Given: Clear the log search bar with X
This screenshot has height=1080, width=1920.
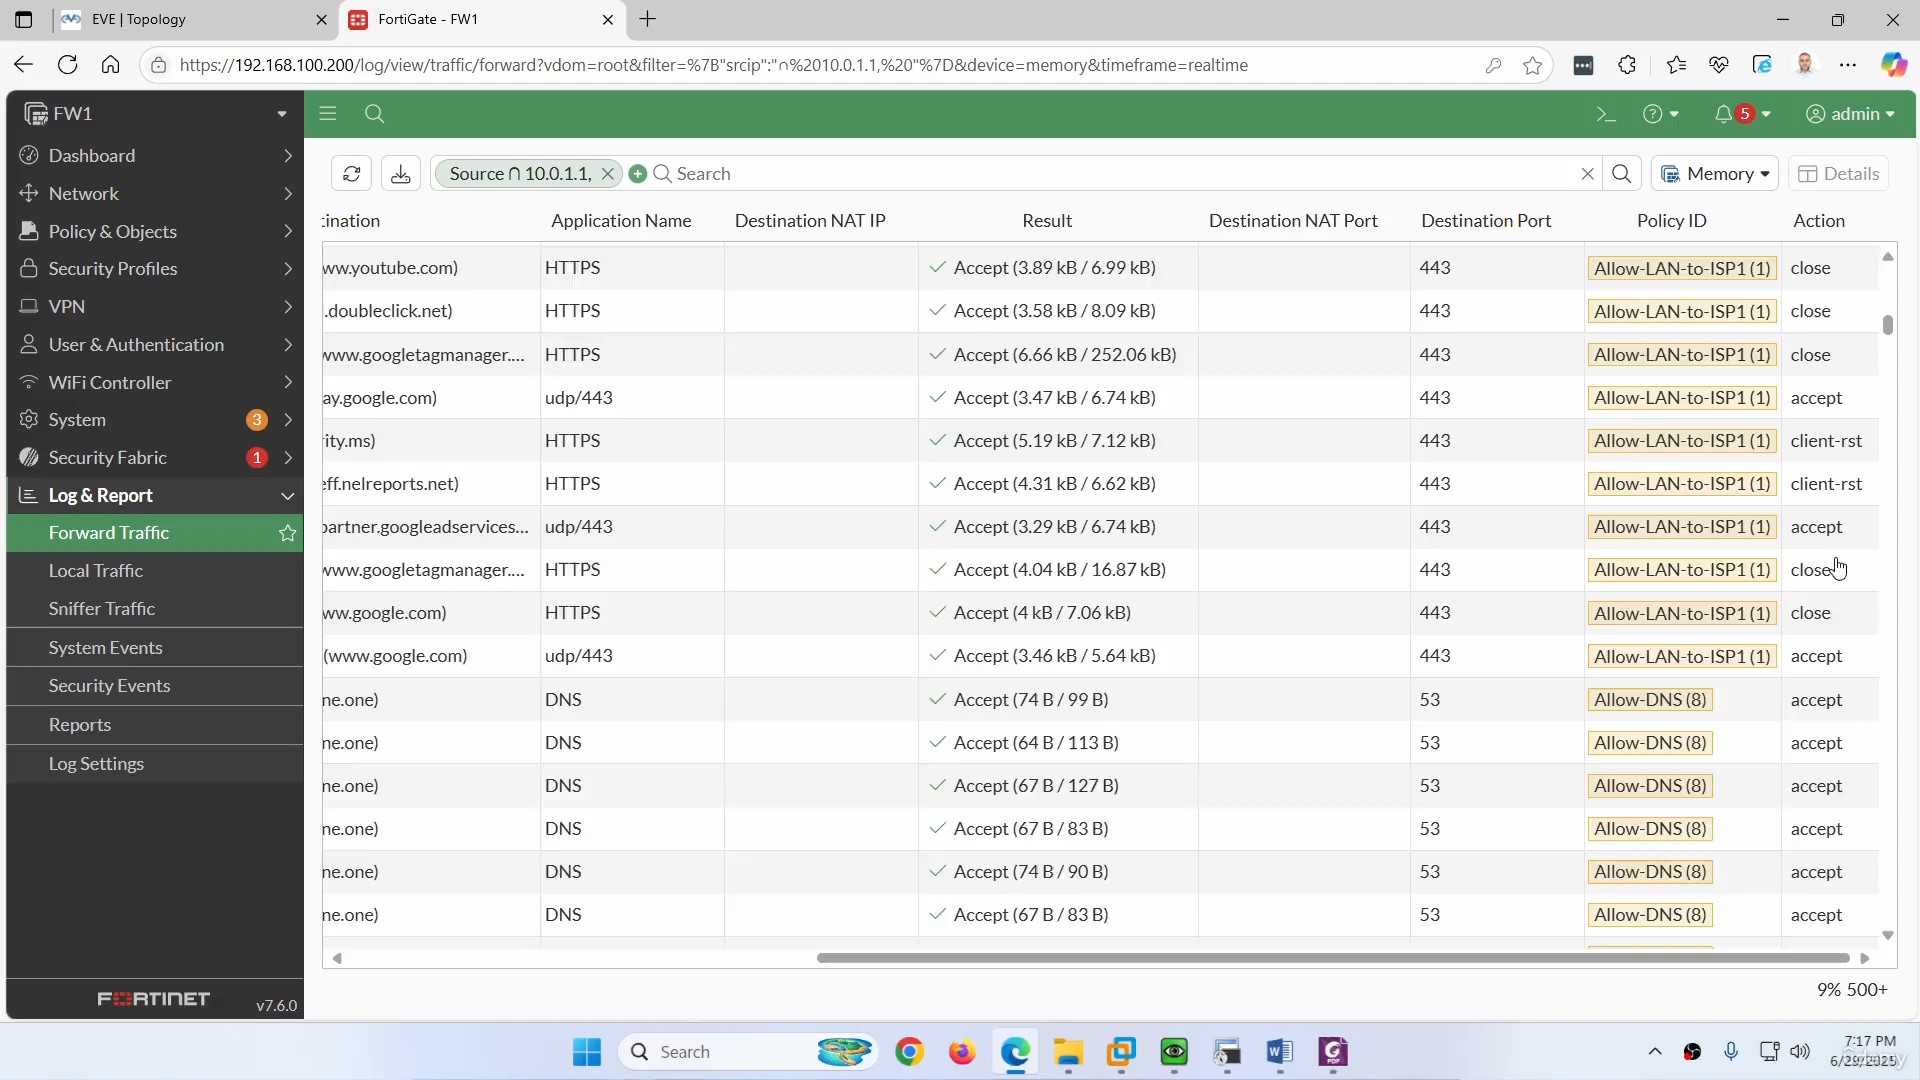Looking at the screenshot, I should click(x=1587, y=174).
